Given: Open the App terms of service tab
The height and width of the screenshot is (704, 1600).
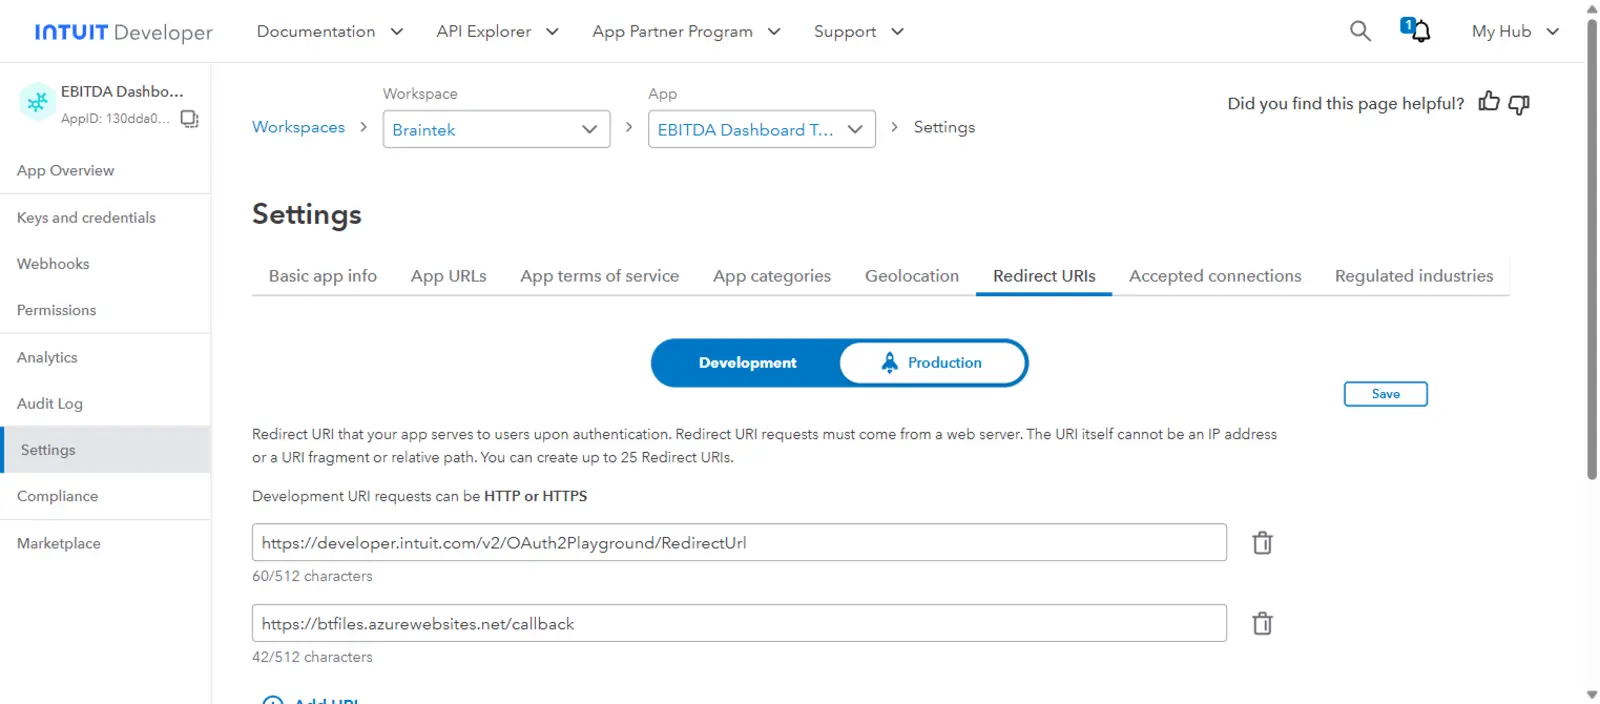Looking at the screenshot, I should point(599,276).
